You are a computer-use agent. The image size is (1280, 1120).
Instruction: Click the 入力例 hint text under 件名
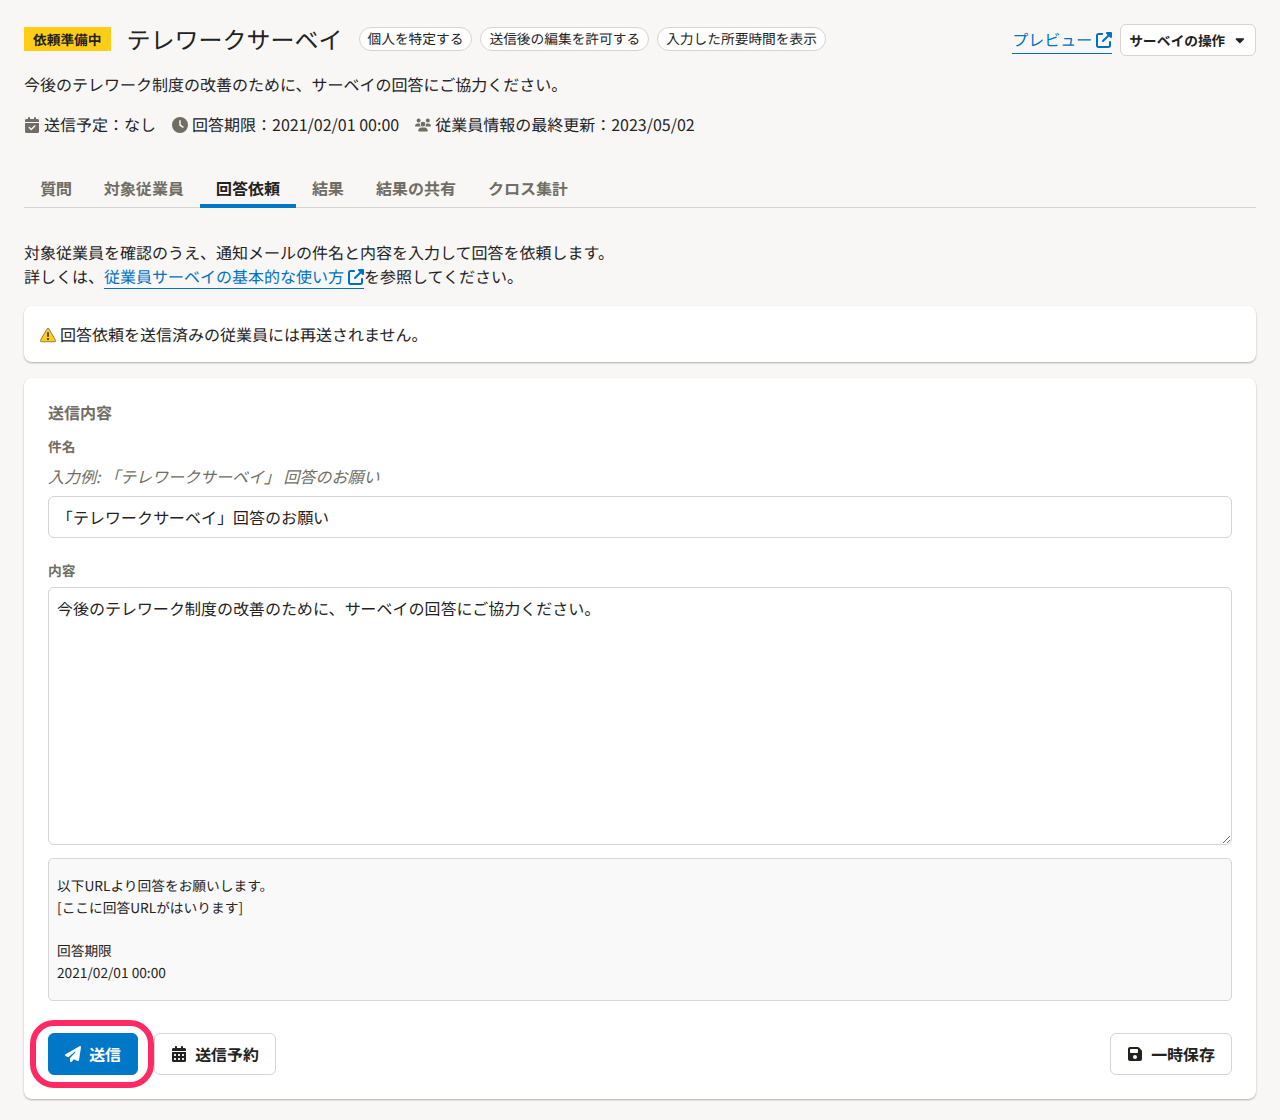[x=214, y=477]
